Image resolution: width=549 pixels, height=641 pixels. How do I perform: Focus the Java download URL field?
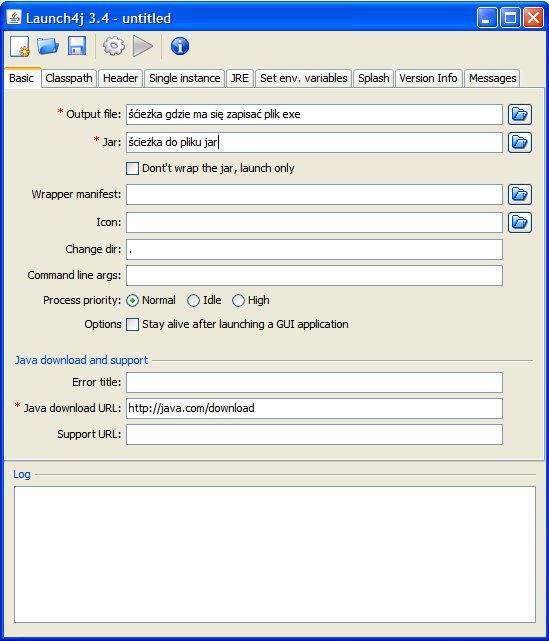314,408
